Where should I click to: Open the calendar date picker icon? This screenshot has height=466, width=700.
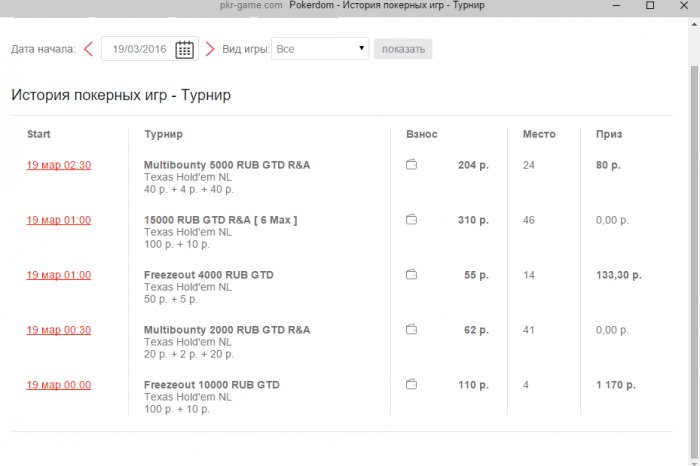pos(185,49)
